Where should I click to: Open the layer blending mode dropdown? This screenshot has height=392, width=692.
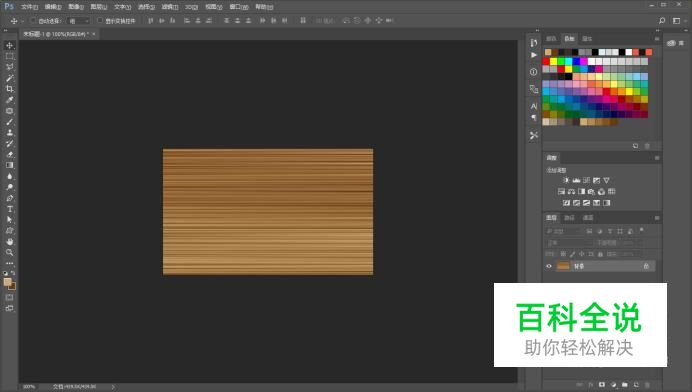(x=568, y=242)
